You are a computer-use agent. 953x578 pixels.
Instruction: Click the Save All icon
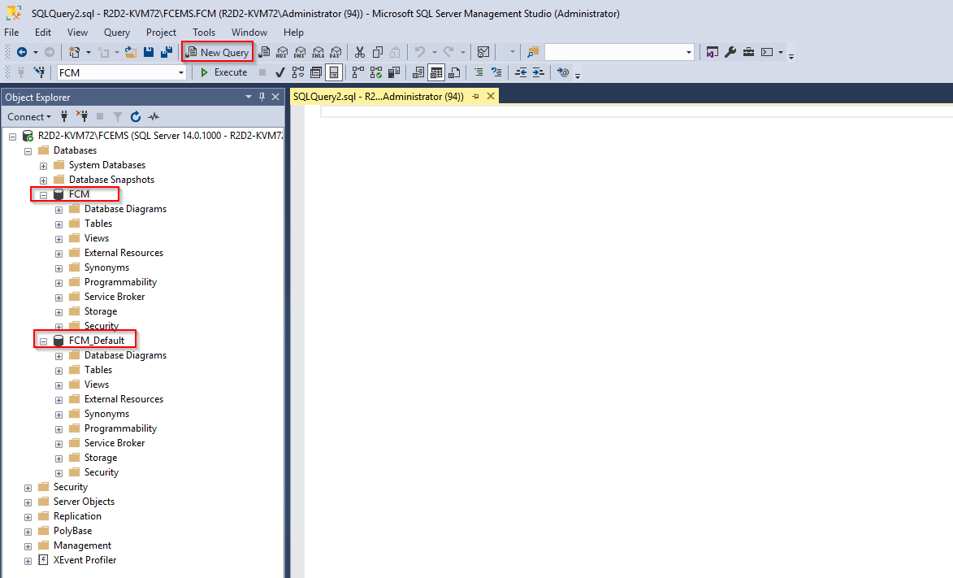click(166, 52)
